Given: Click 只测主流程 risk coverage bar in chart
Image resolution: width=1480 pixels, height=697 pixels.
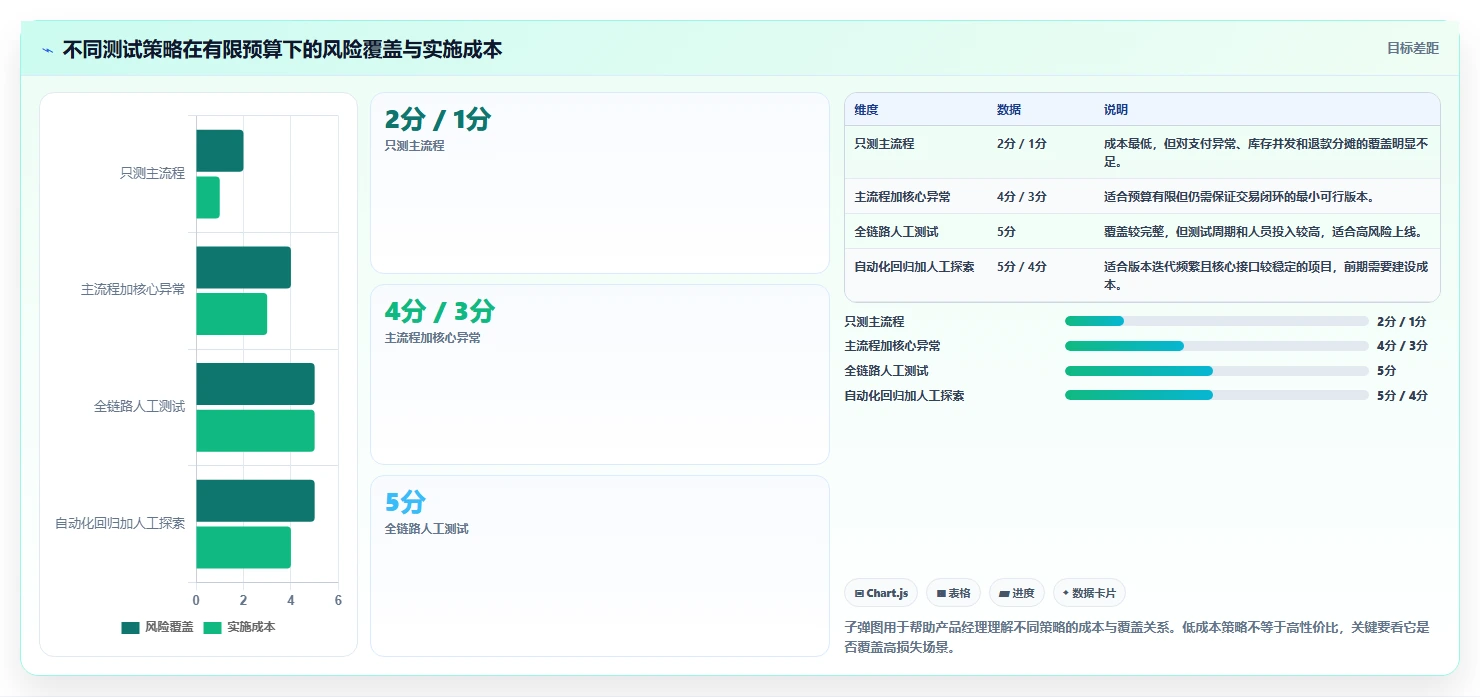Looking at the screenshot, I should [220, 151].
